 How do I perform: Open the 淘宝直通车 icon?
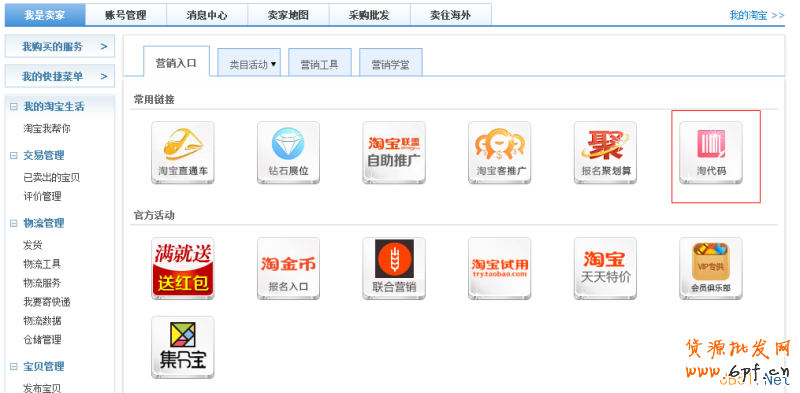tap(183, 153)
